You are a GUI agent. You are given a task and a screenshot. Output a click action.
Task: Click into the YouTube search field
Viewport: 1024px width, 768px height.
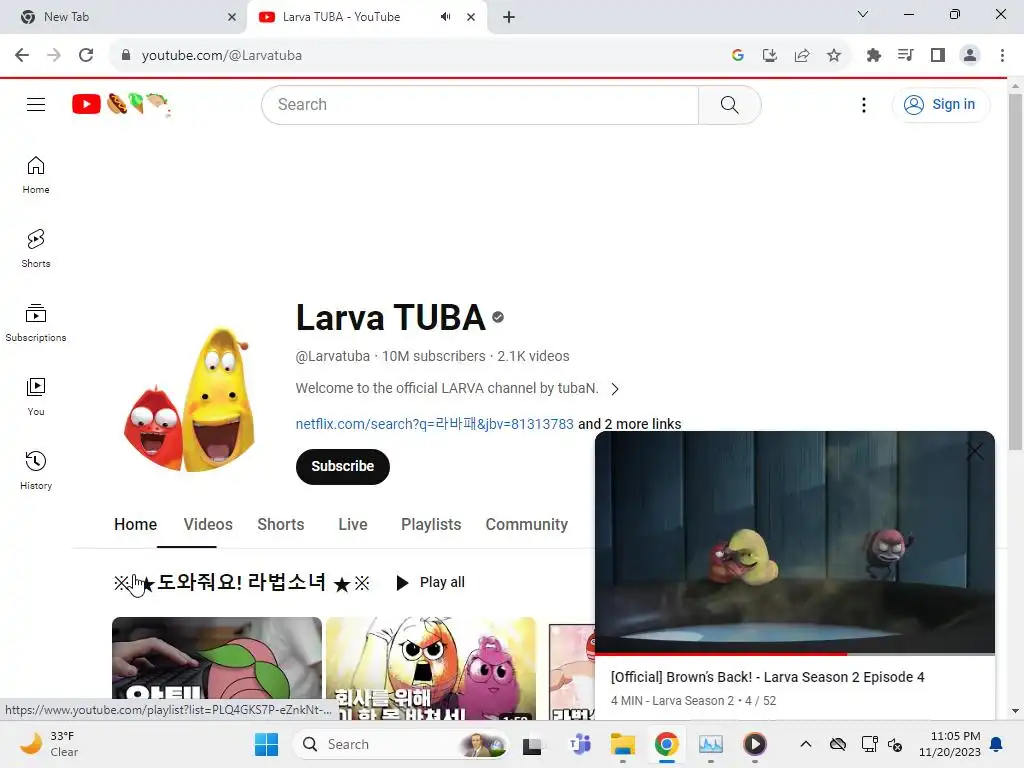coord(480,104)
